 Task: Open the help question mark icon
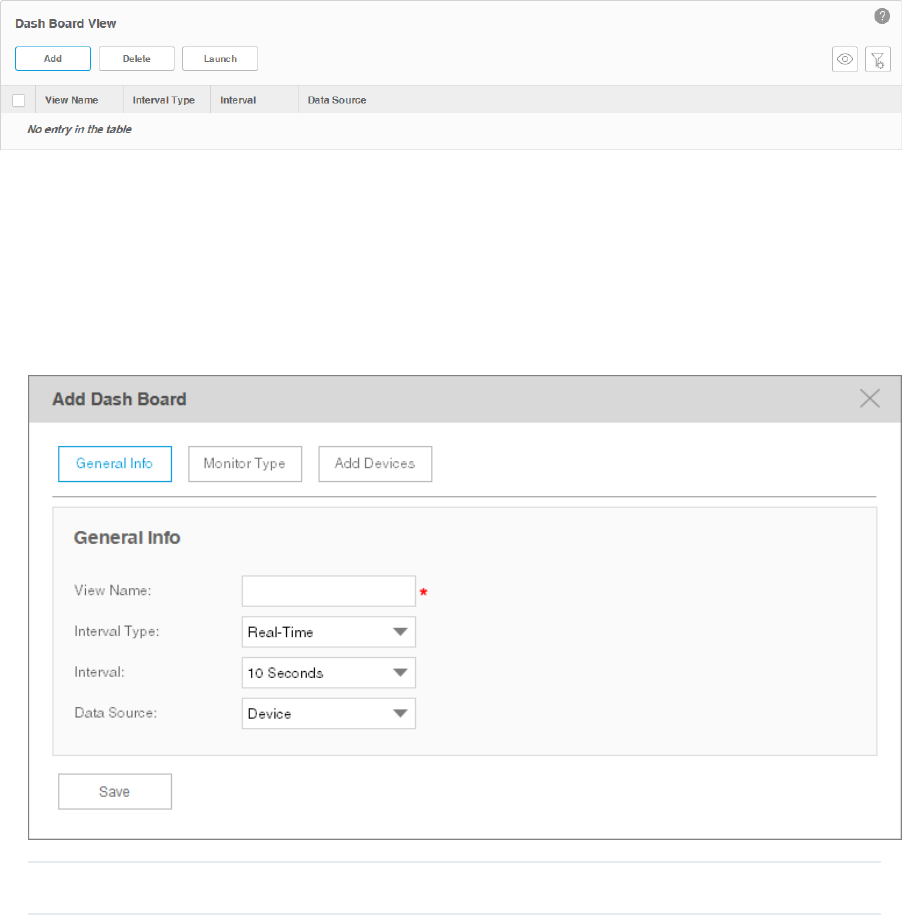pos(882,16)
